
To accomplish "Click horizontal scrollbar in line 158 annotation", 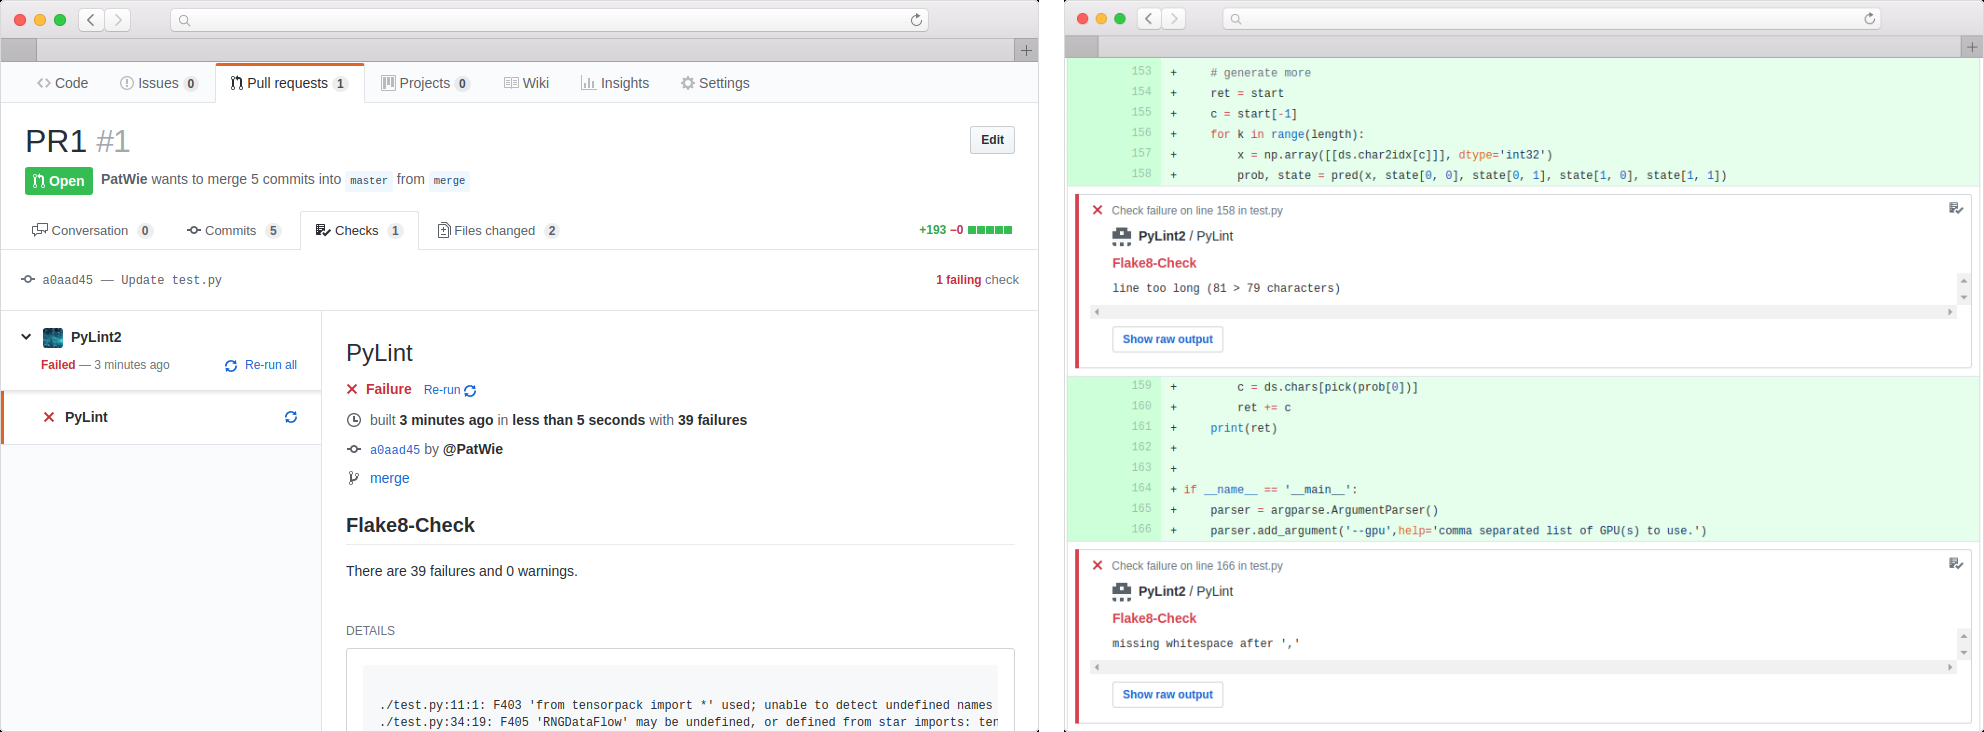I will click(x=1523, y=312).
